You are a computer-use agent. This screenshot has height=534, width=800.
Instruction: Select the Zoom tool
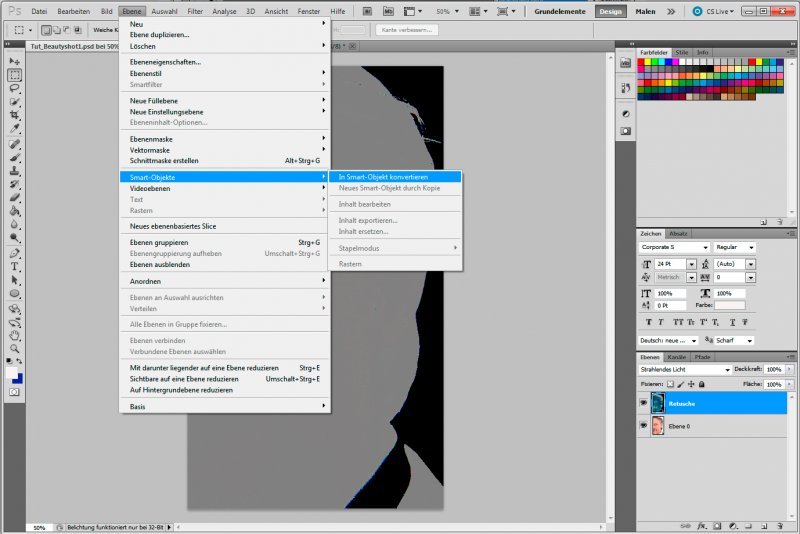[14, 349]
